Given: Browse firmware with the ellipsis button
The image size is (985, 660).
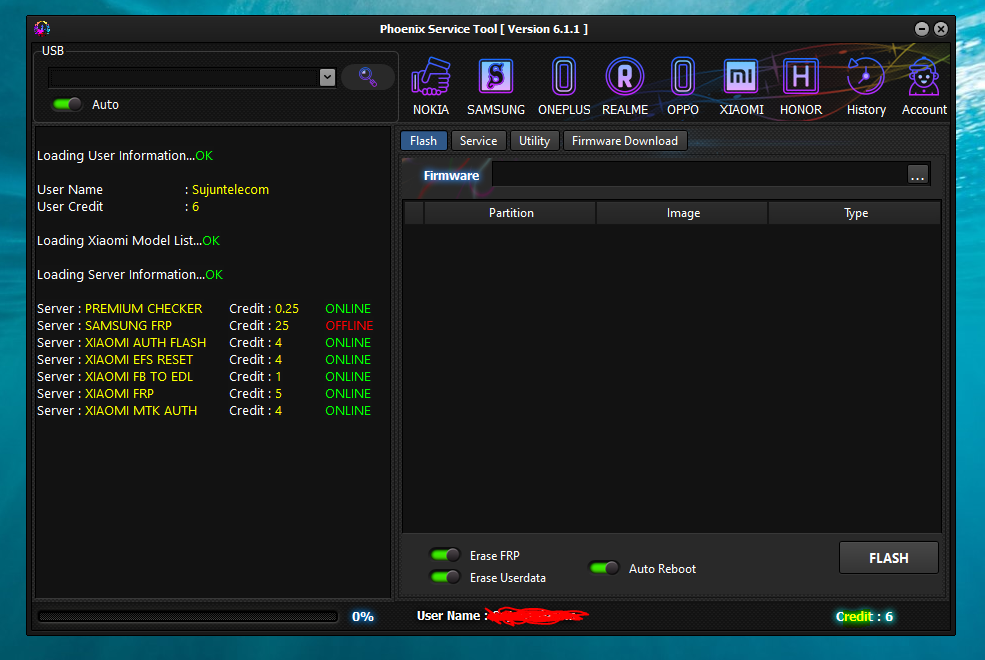Looking at the screenshot, I should tap(918, 175).
